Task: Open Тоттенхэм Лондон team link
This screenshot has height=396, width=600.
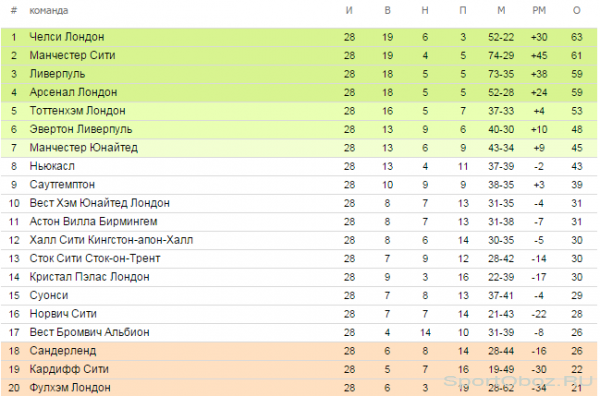Action: point(77,111)
